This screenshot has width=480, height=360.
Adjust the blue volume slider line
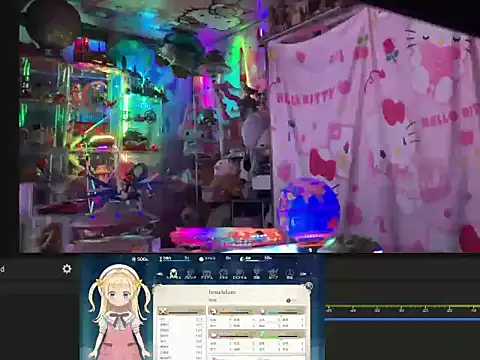tap(402, 319)
